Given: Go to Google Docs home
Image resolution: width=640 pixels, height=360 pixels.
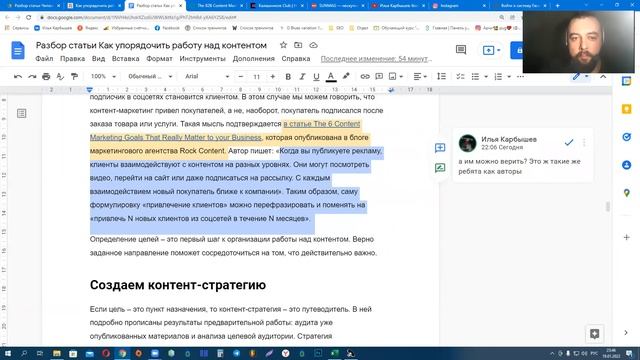Looking at the screenshot, I should click(x=18, y=51).
